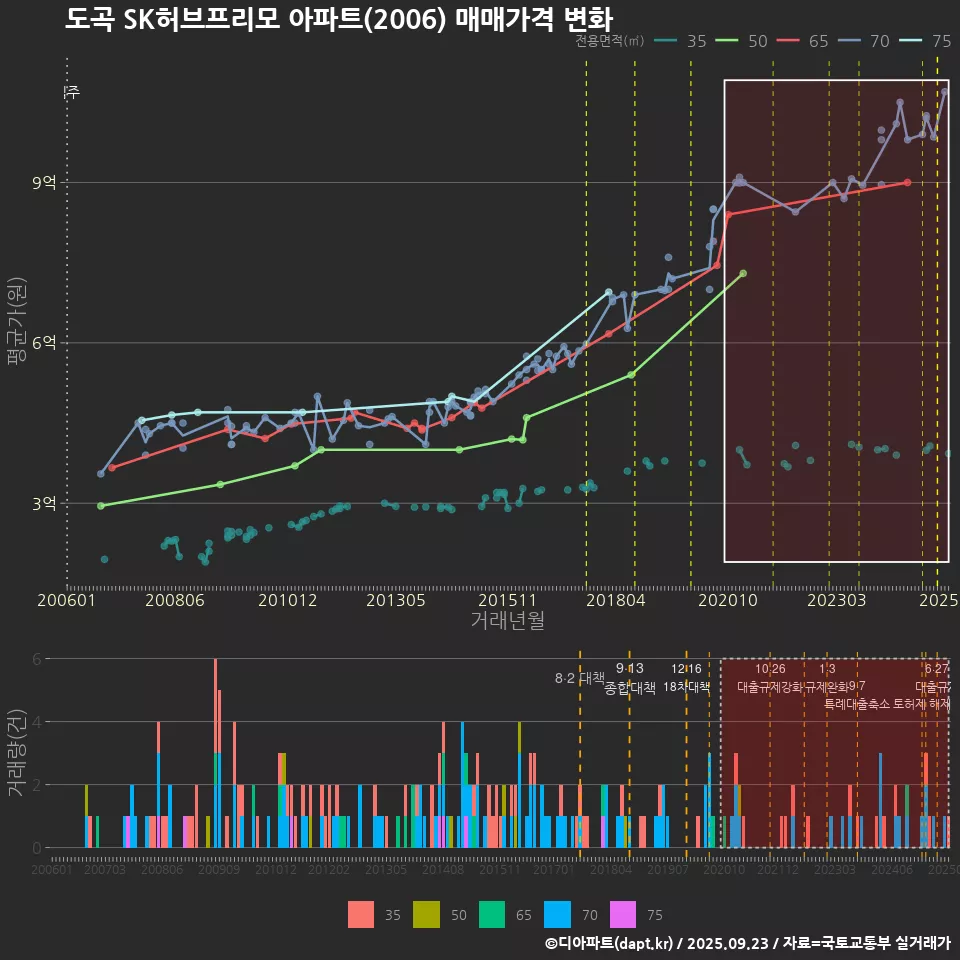Viewport: 960px width, 960px height.
Task: Click the 6억 price axis label
Action: 44,343
